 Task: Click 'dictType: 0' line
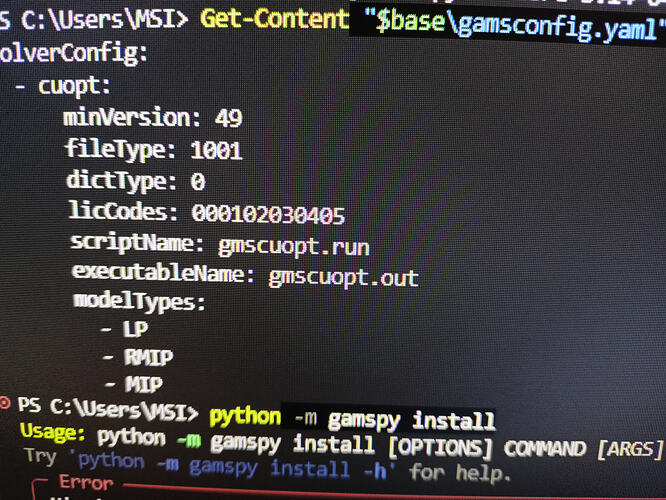click(x=136, y=181)
